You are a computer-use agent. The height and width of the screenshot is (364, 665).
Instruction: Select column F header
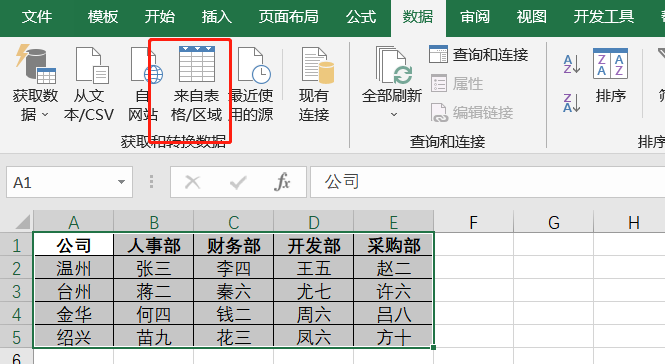click(x=473, y=221)
